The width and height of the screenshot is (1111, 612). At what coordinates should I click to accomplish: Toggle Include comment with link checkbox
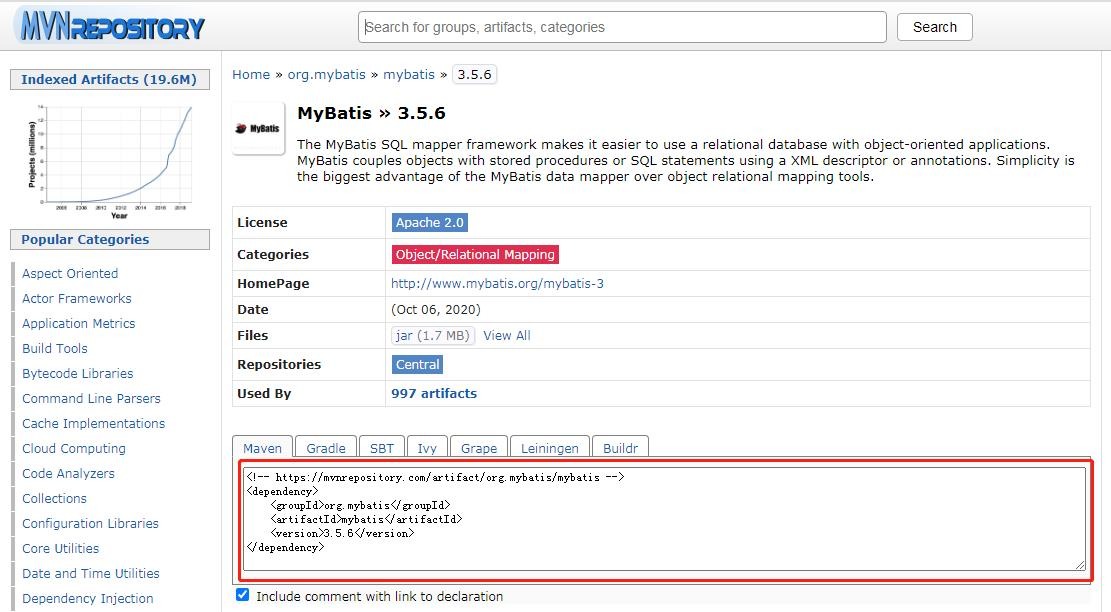coord(242,595)
